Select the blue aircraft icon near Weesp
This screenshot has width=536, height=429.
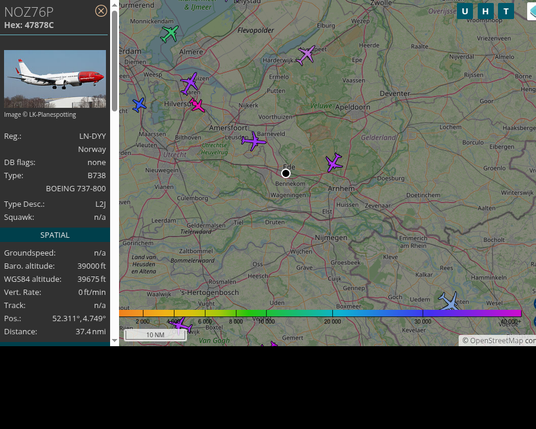(x=139, y=105)
